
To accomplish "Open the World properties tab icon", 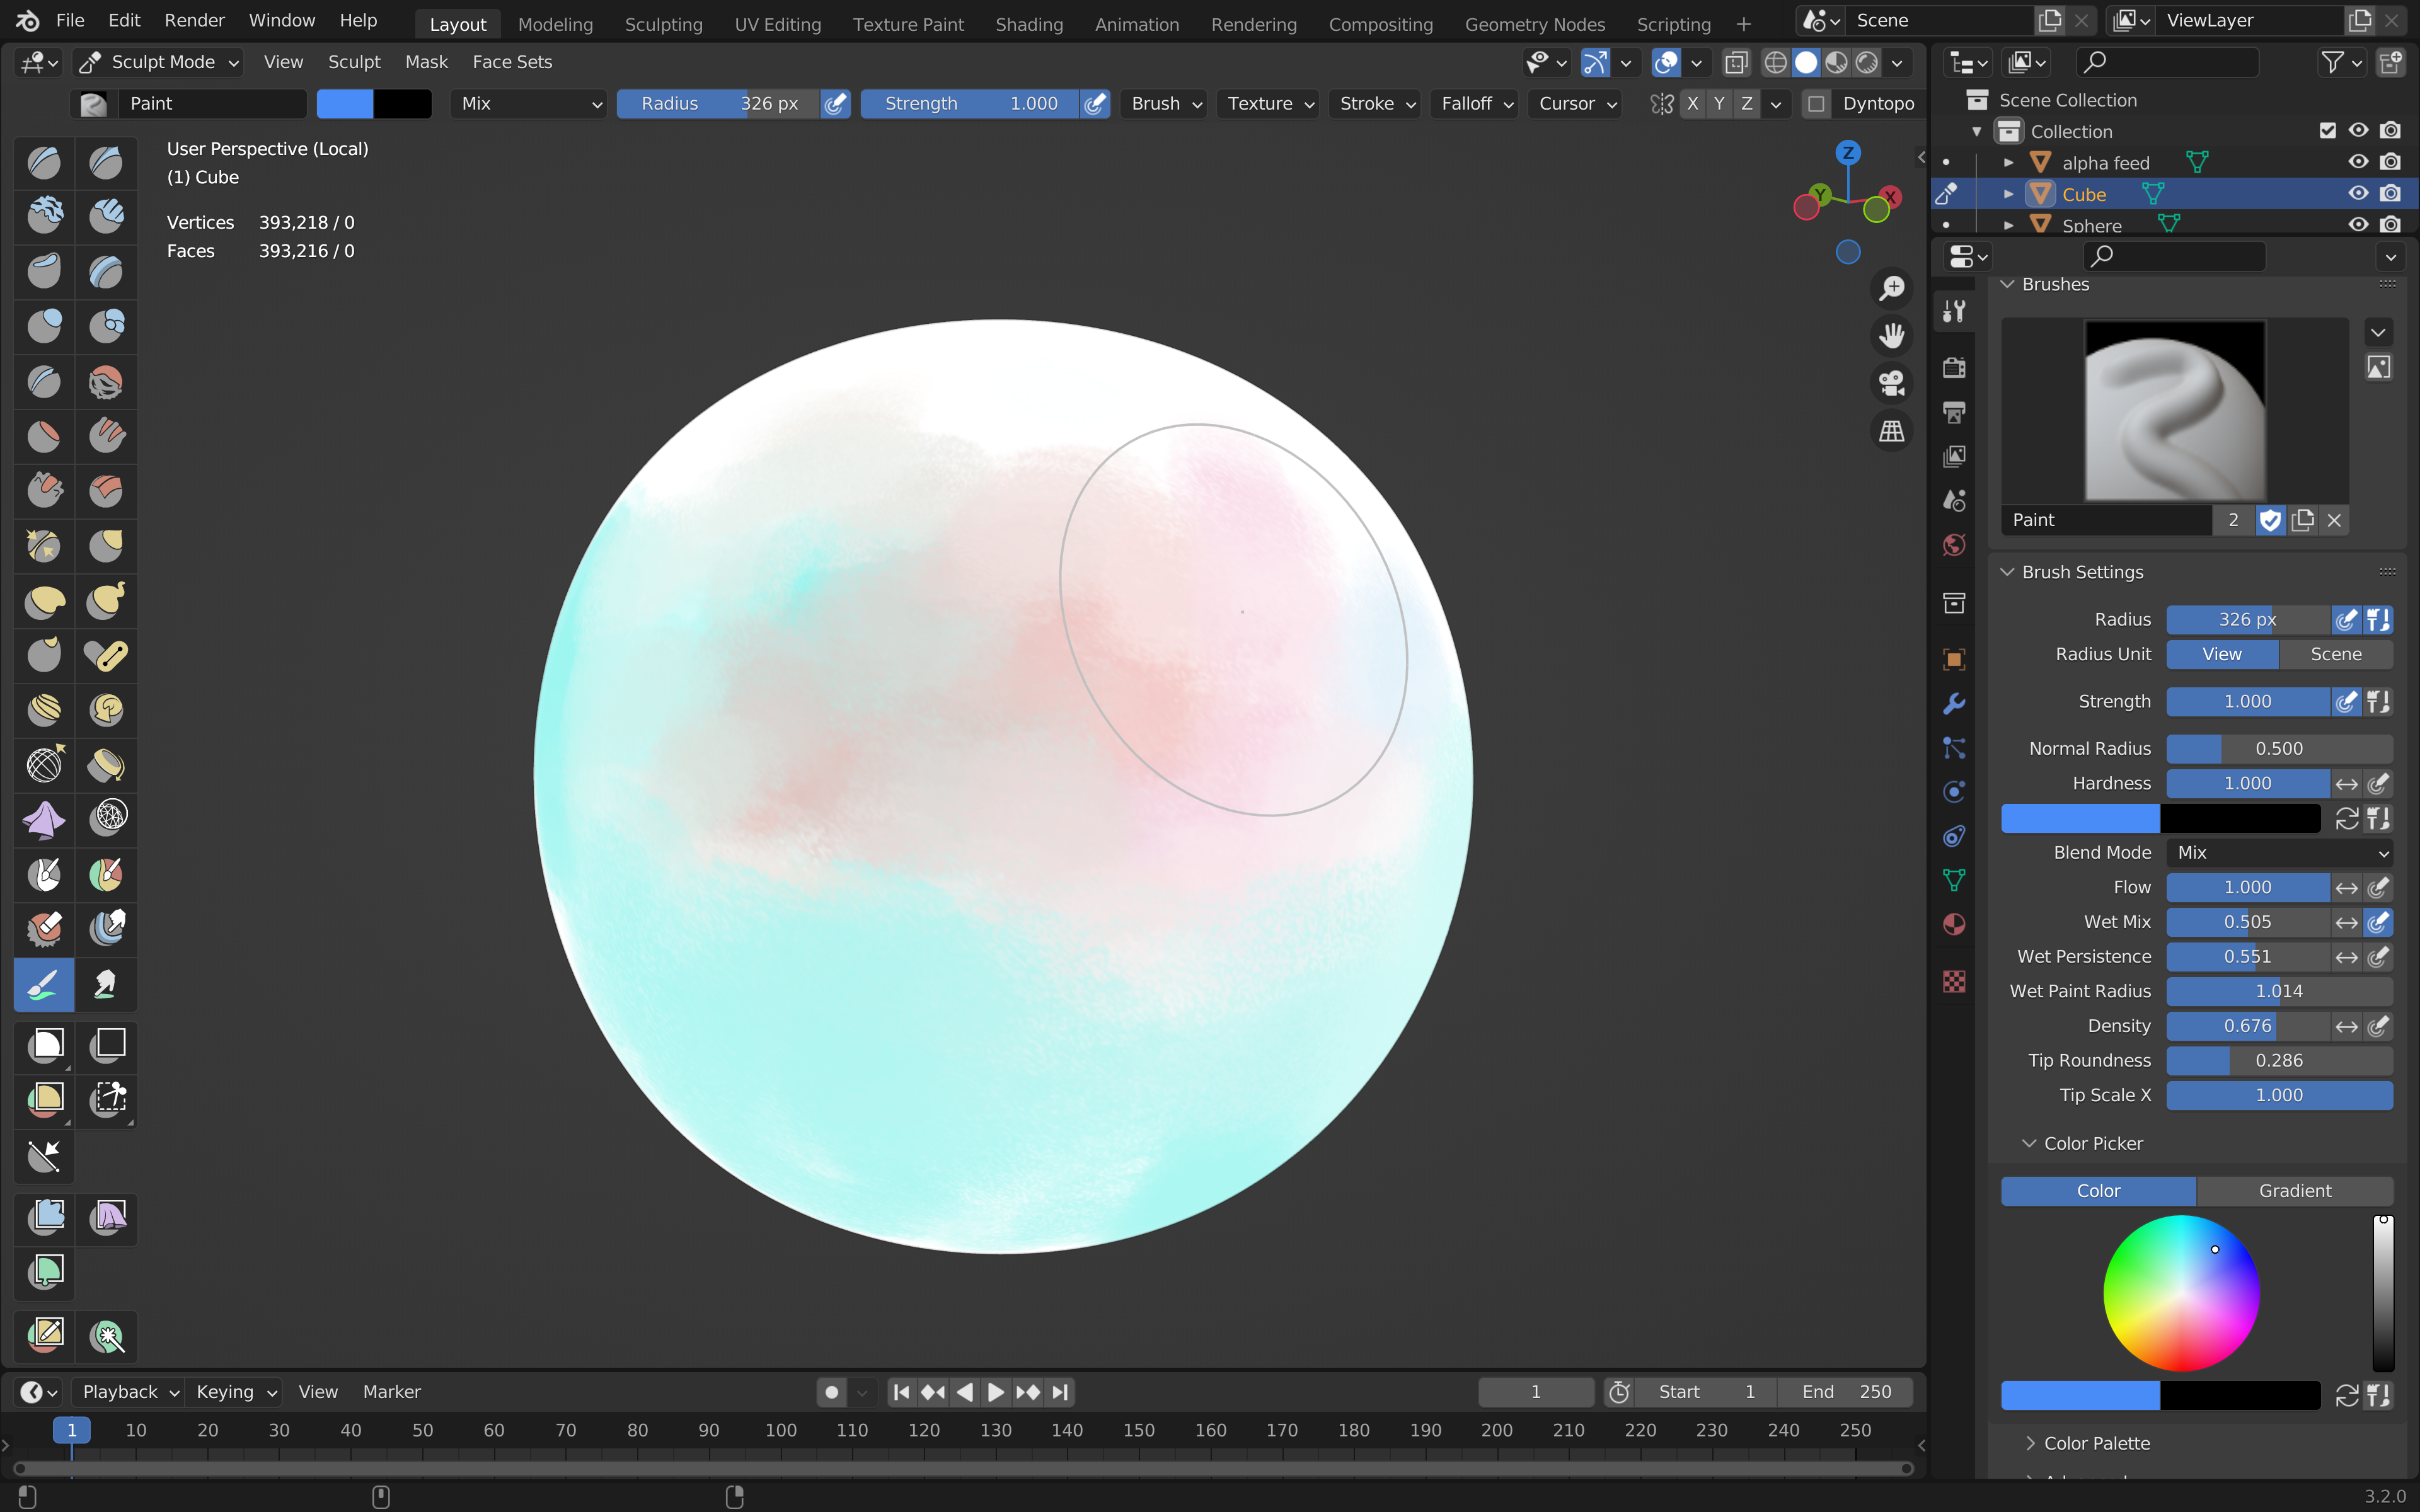I will [x=1954, y=545].
